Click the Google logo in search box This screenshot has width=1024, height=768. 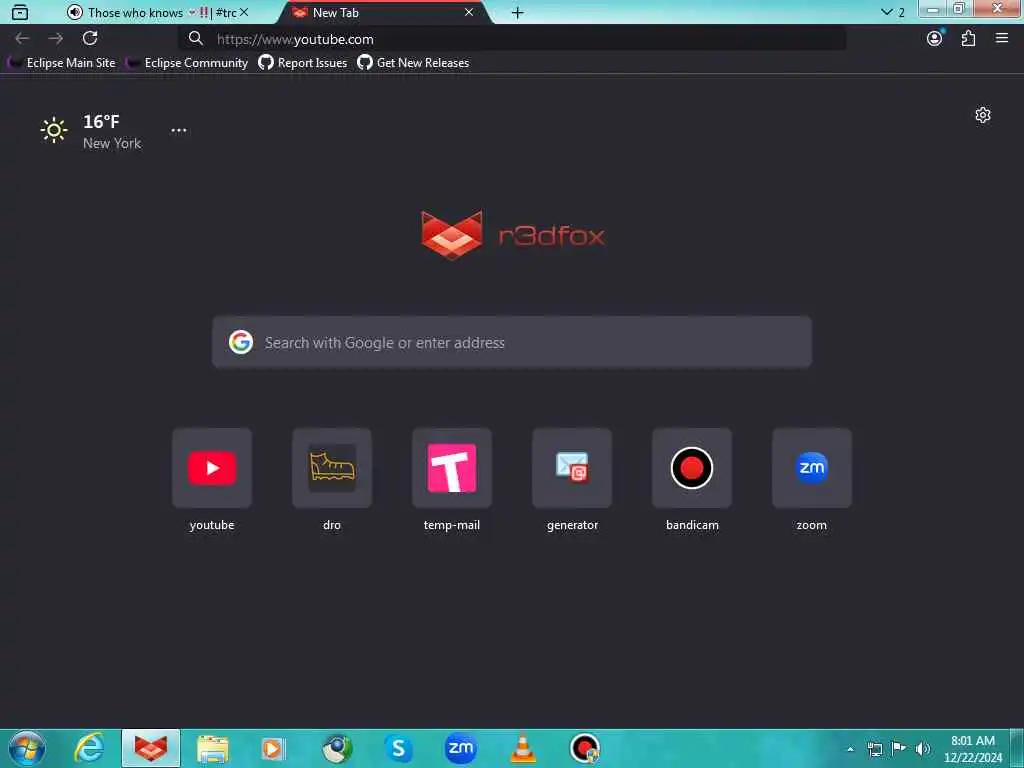point(241,342)
